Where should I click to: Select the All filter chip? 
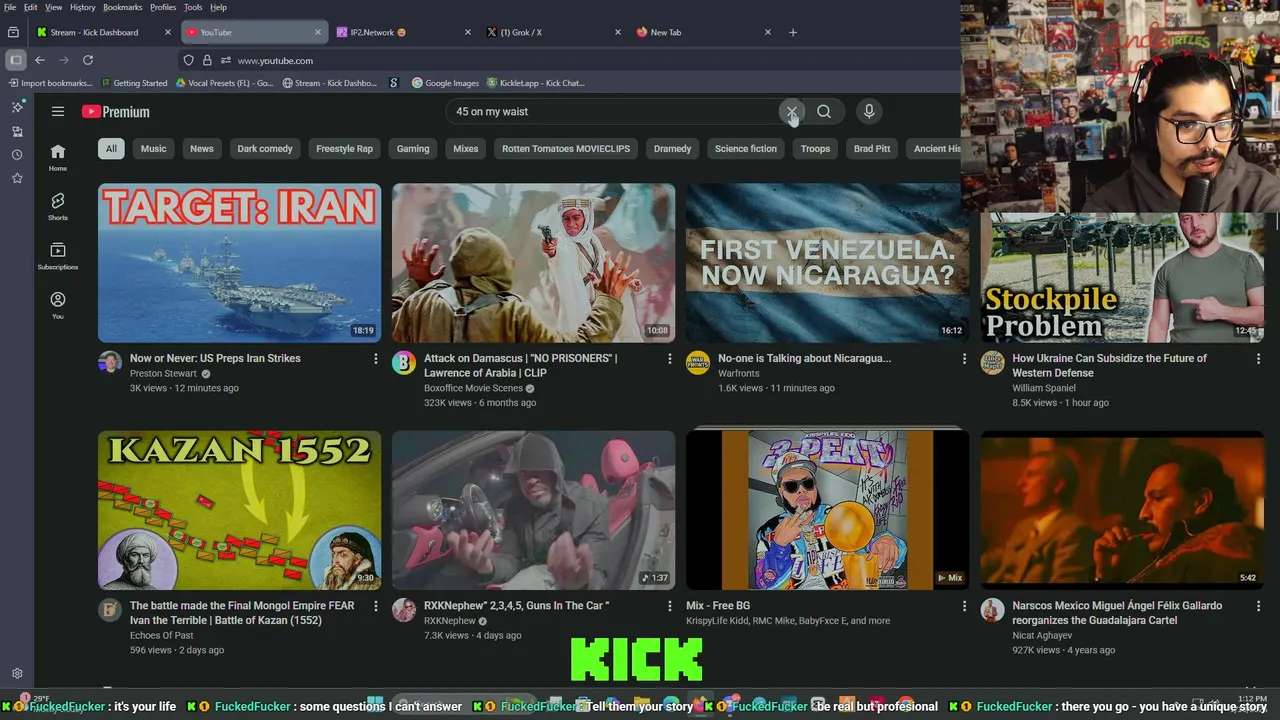tap(111, 148)
